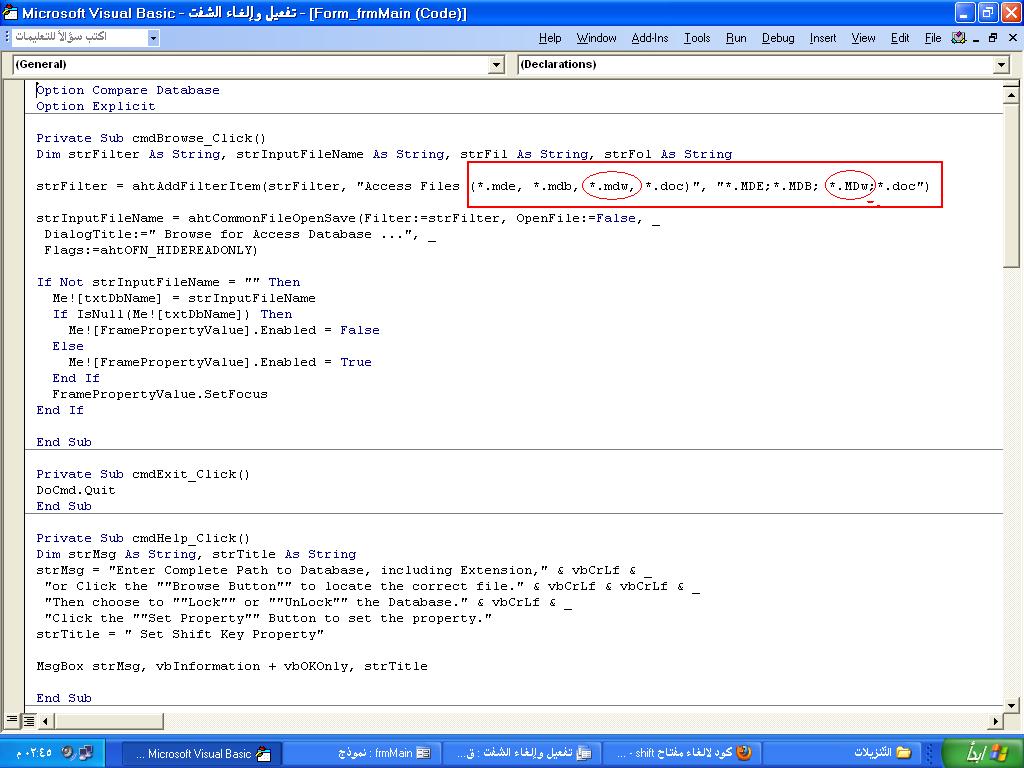The width and height of the screenshot is (1024, 768).
Task: Open the Help menu
Action: (x=550, y=38)
